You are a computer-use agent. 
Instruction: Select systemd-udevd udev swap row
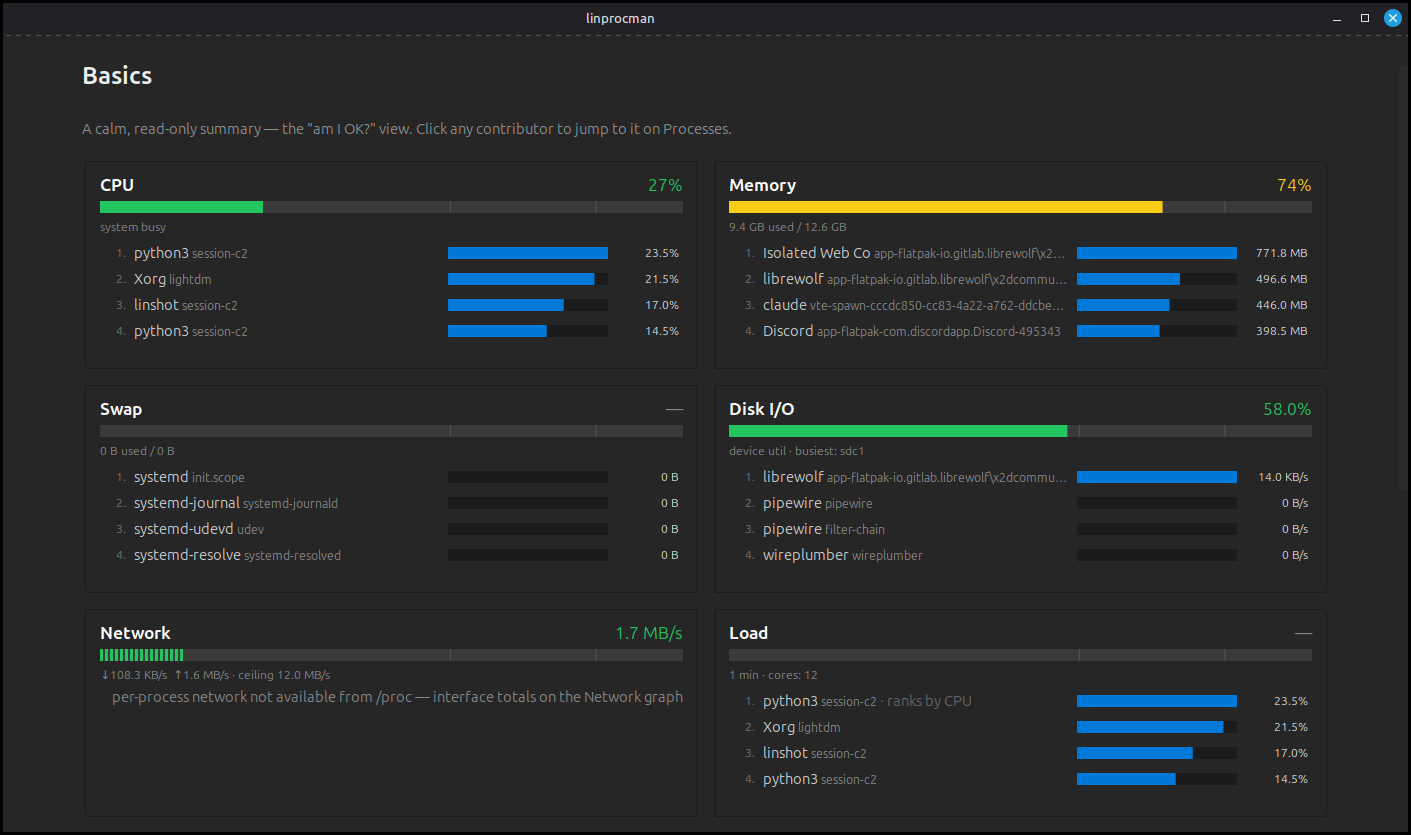coord(391,529)
